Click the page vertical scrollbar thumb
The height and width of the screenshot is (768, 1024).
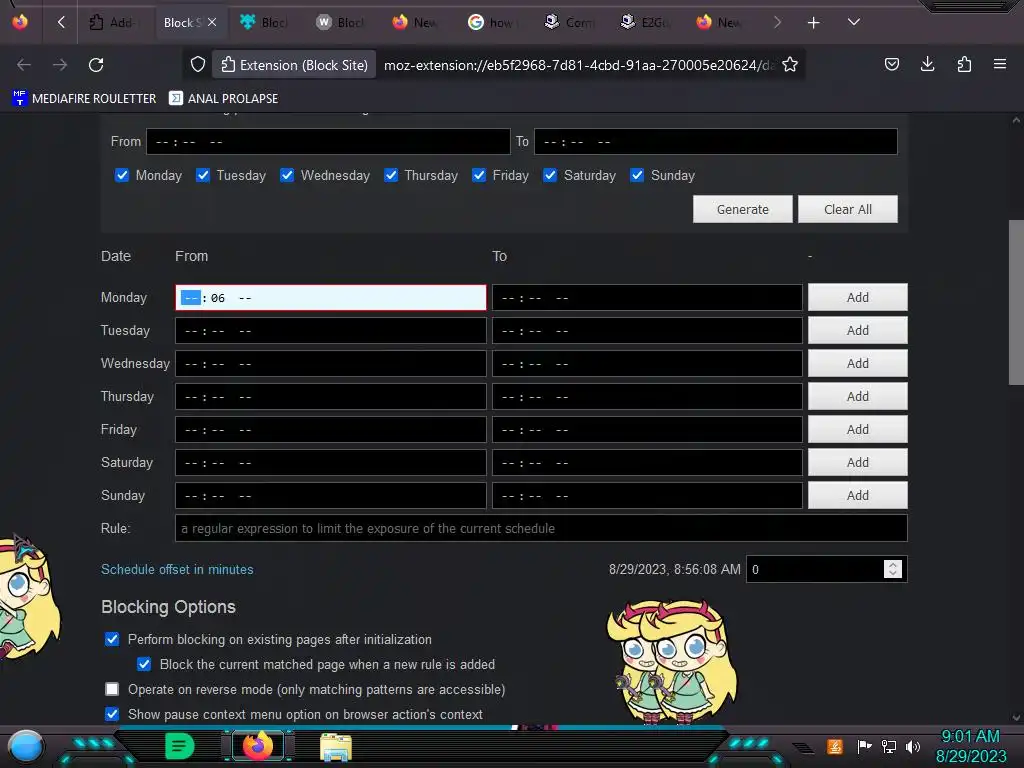(1016, 302)
